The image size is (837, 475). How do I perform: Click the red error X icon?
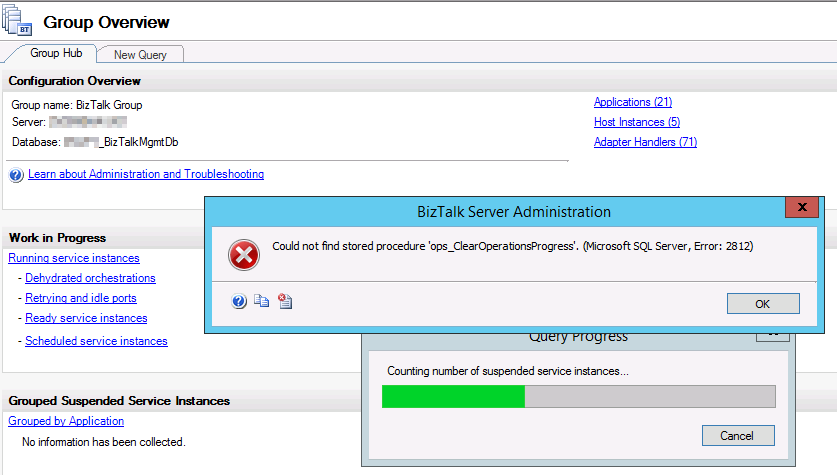(x=244, y=255)
